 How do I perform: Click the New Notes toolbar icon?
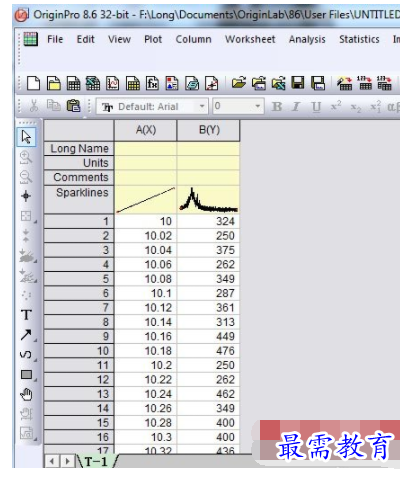192,83
